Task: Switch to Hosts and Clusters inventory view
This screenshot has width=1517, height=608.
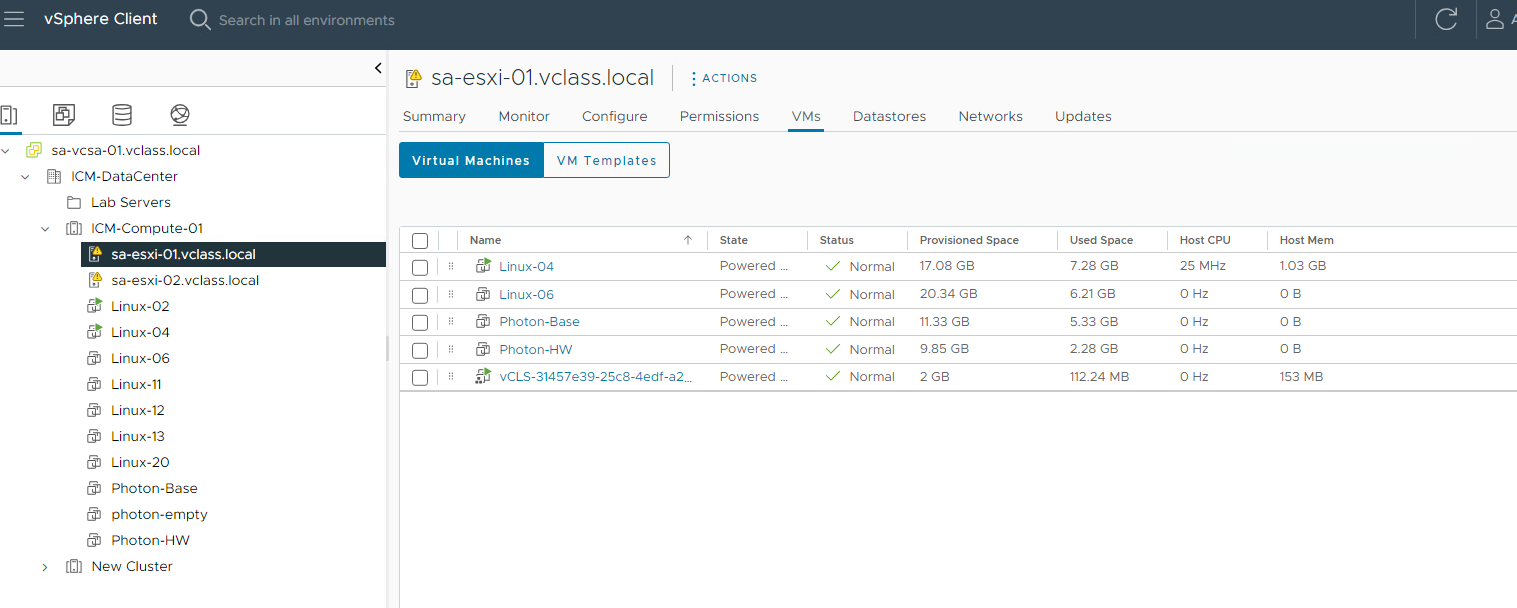Action: 8,115
